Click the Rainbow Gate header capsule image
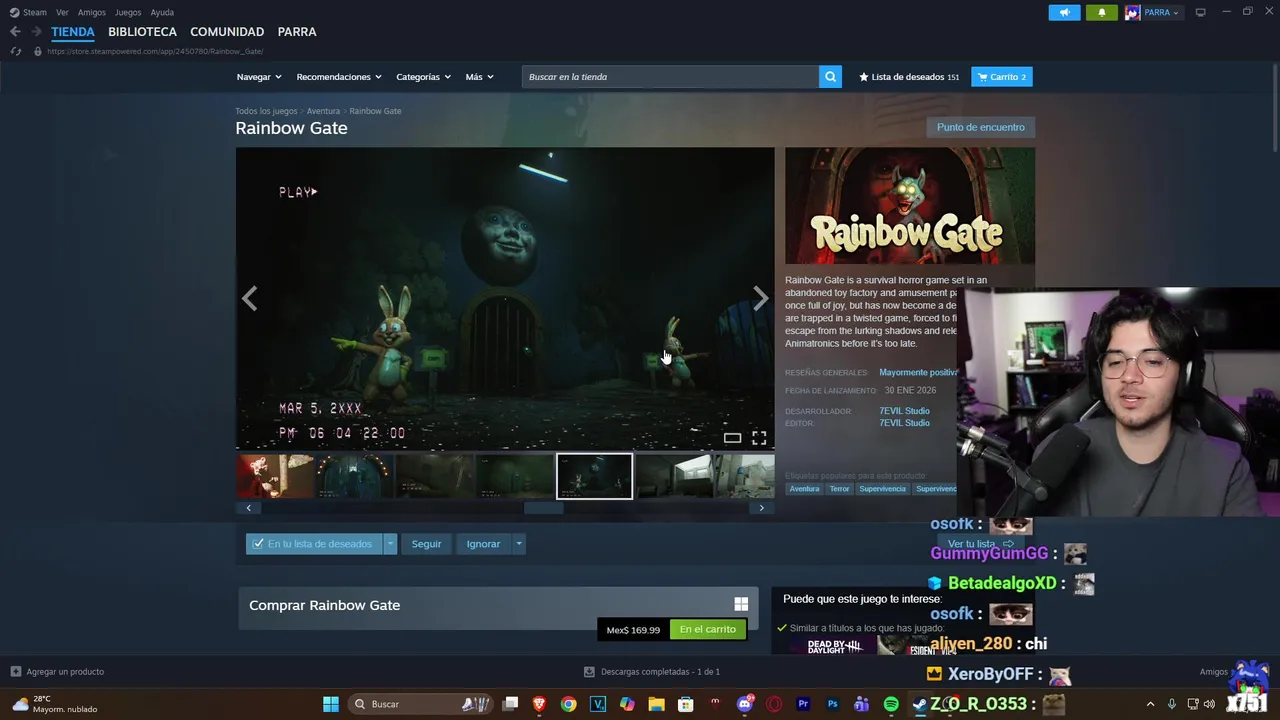Image resolution: width=1280 pixels, height=720 pixels. [910, 206]
